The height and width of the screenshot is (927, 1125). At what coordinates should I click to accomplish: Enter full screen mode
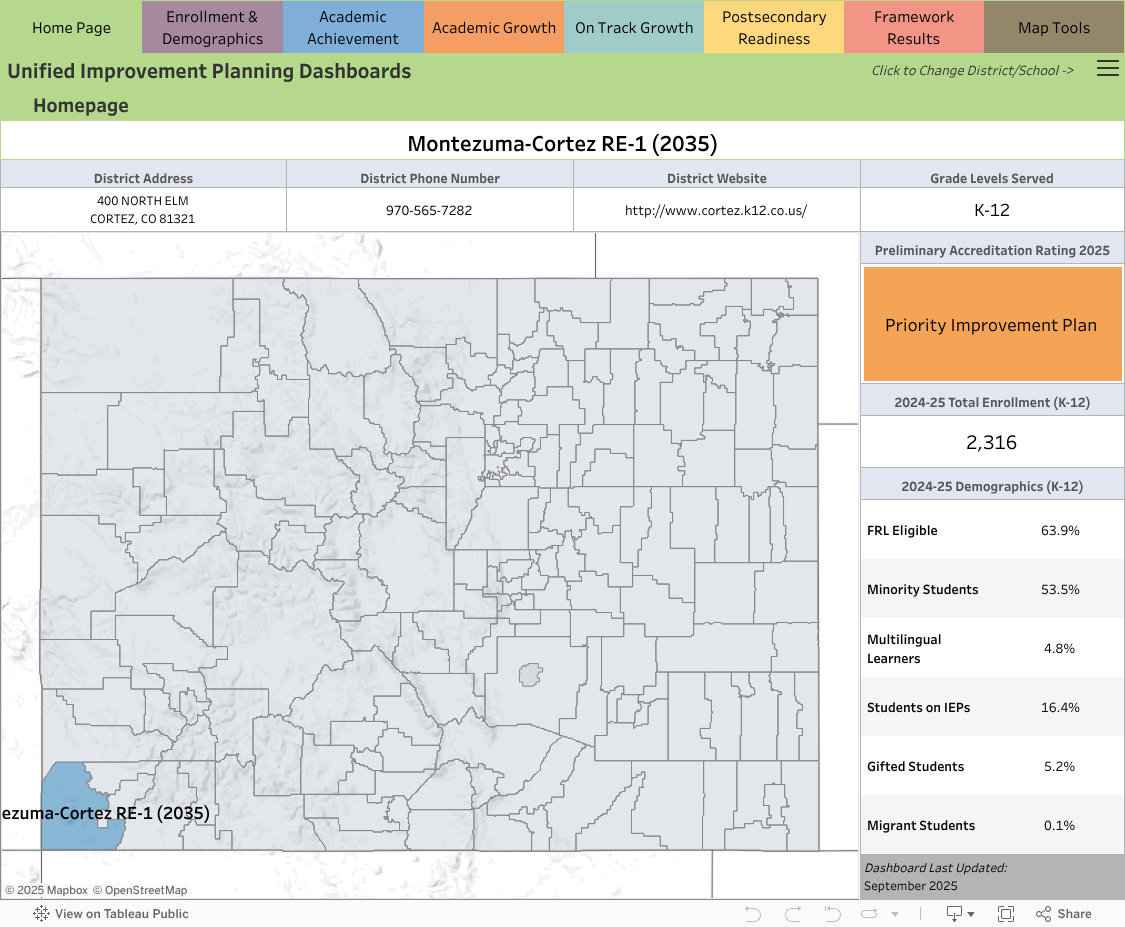(x=1006, y=913)
